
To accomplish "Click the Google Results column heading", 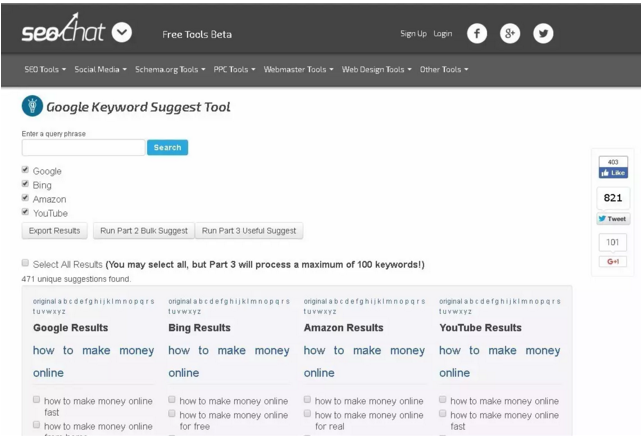I will [x=71, y=328].
